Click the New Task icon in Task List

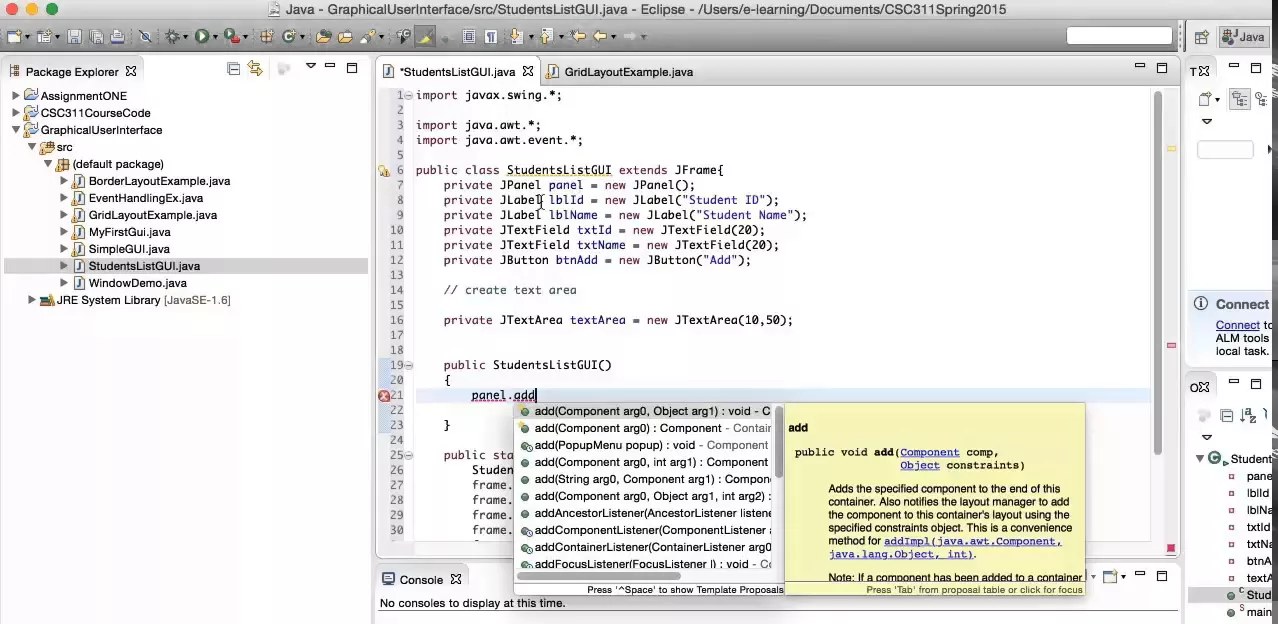(1205, 100)
